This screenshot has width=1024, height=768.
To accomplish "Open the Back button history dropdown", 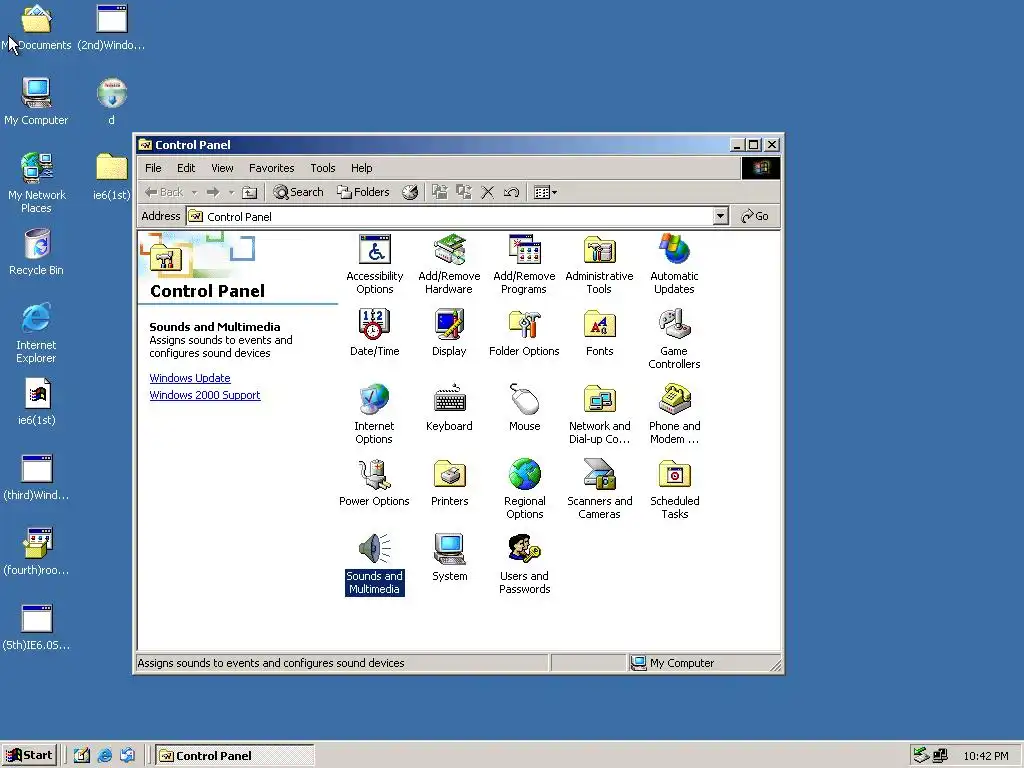I will point(195,193).
